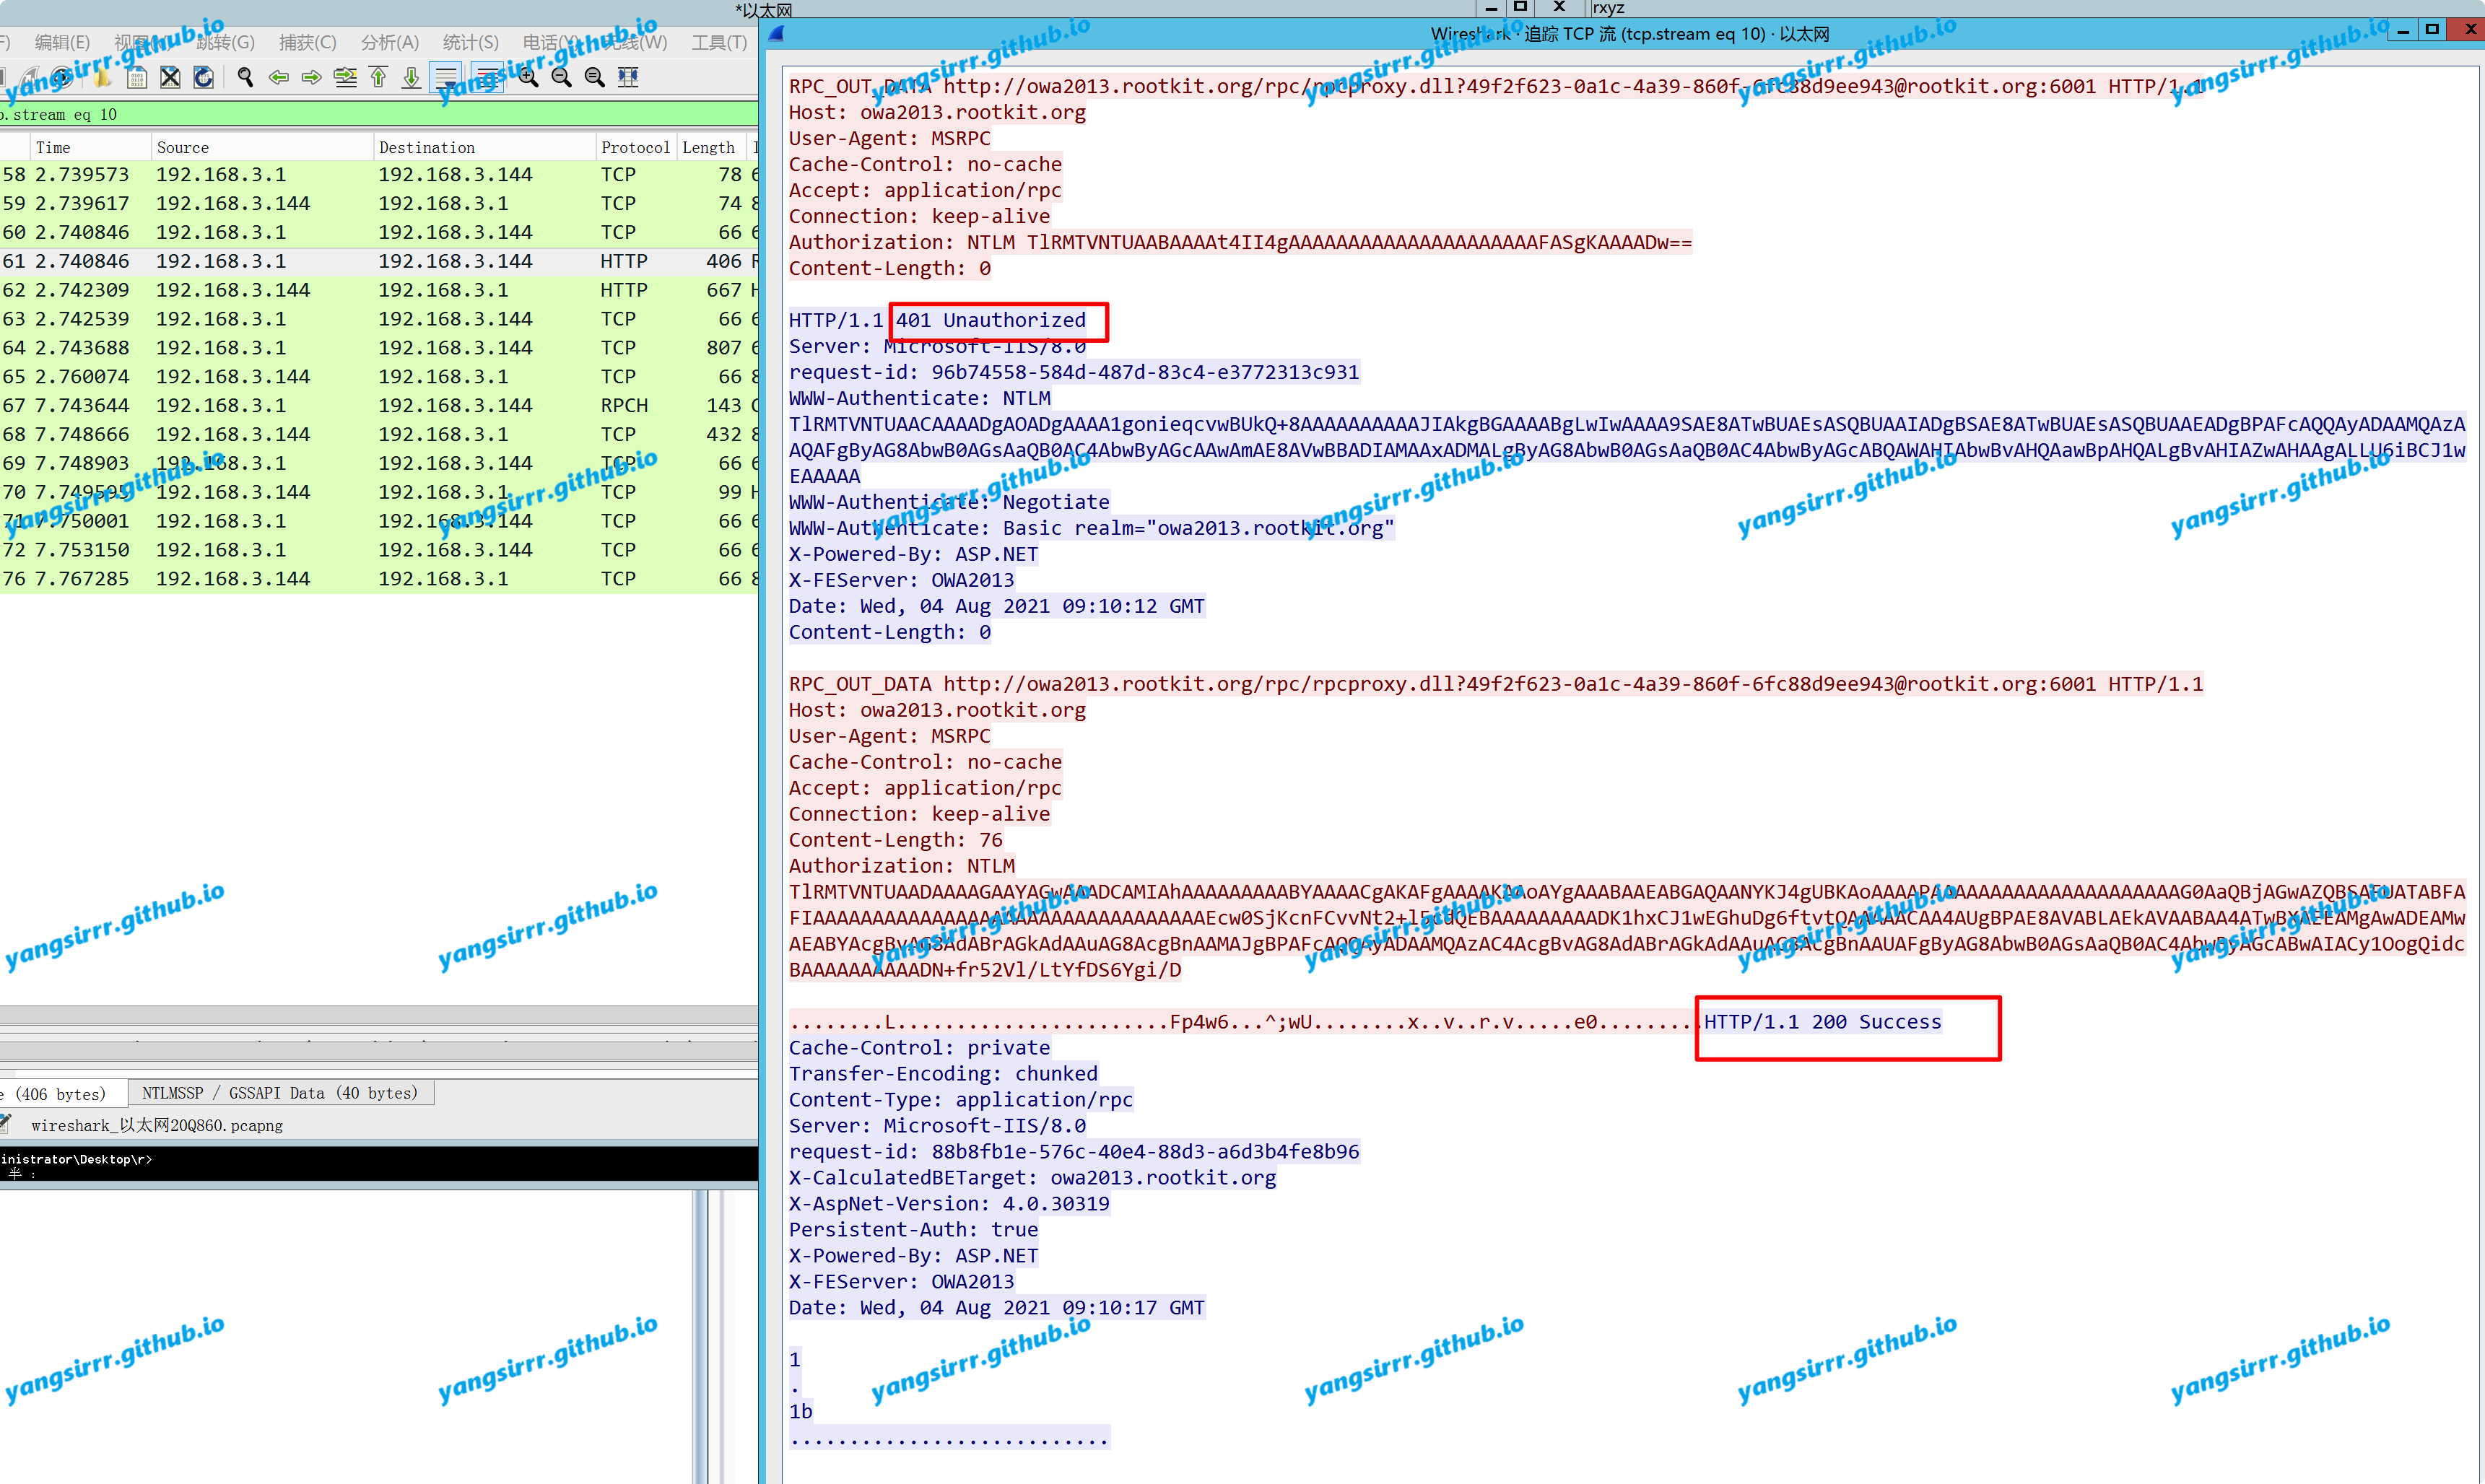This screenshot has width=2485, height=1484.
Task: Switch to NTLMSSP / GSSAPI Data tab
Action: pos(280,1093)
